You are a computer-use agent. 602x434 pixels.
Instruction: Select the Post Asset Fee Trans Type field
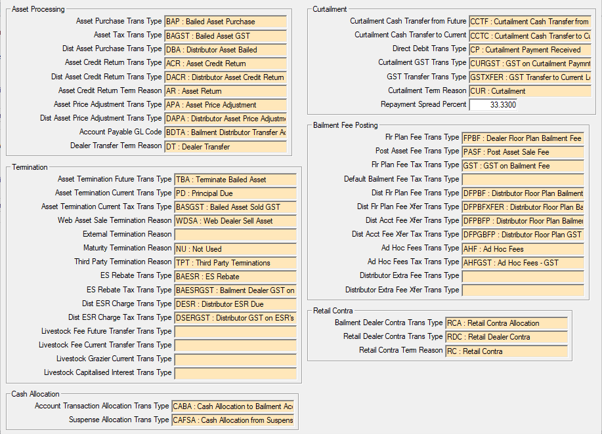click(523, 152)
